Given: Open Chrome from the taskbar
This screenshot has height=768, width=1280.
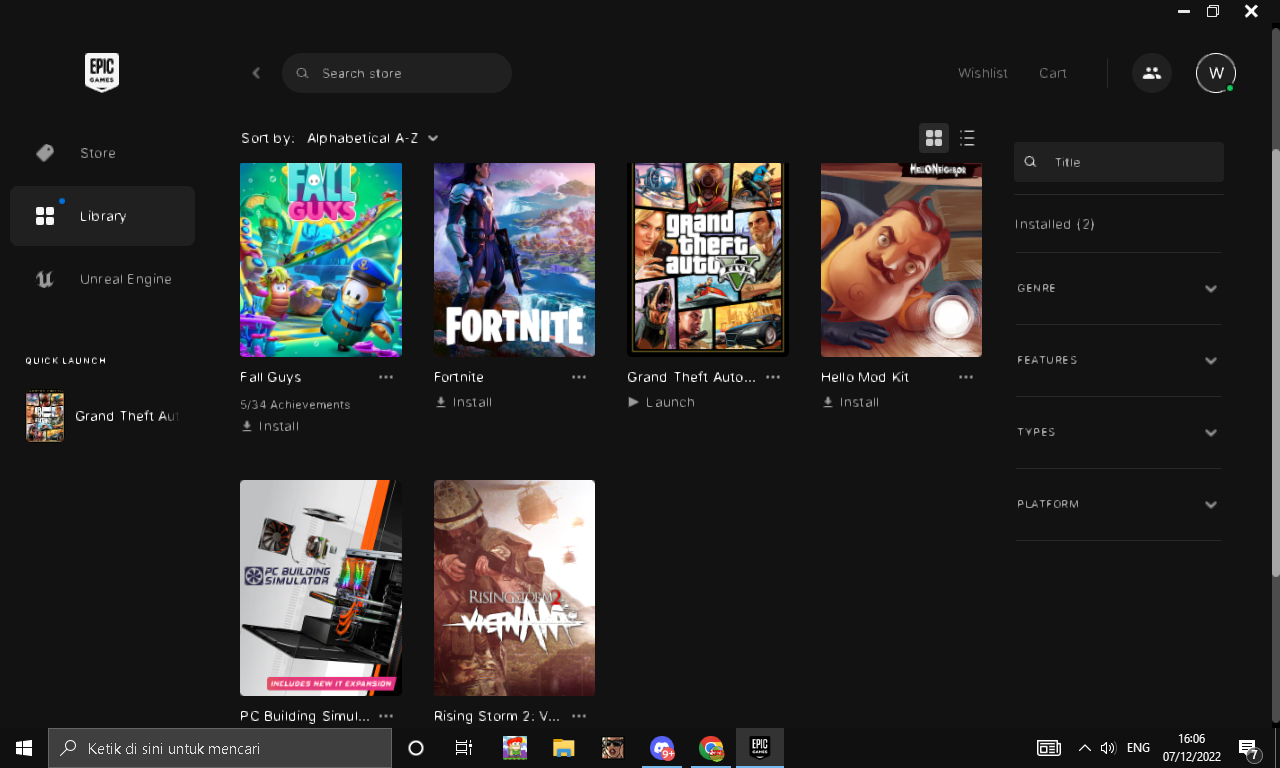Looking at the screenshot, I should coord(711,748).
